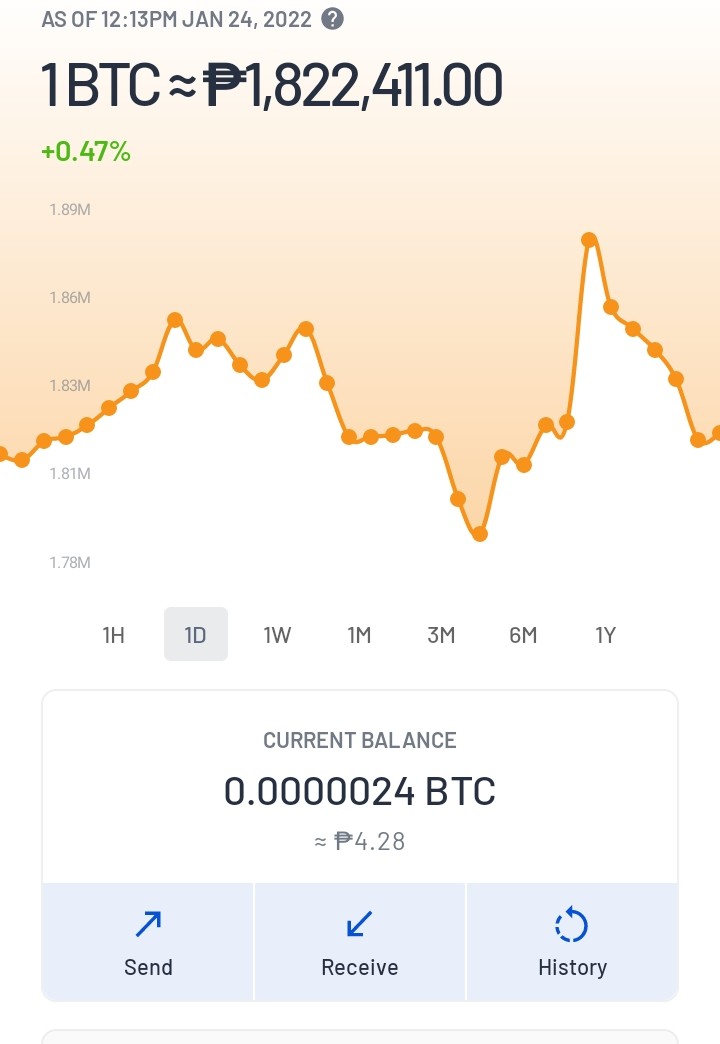720x1044 pixels.
Task: Tap the current balance 0.0000024 BTC
Action: (360, 791)
